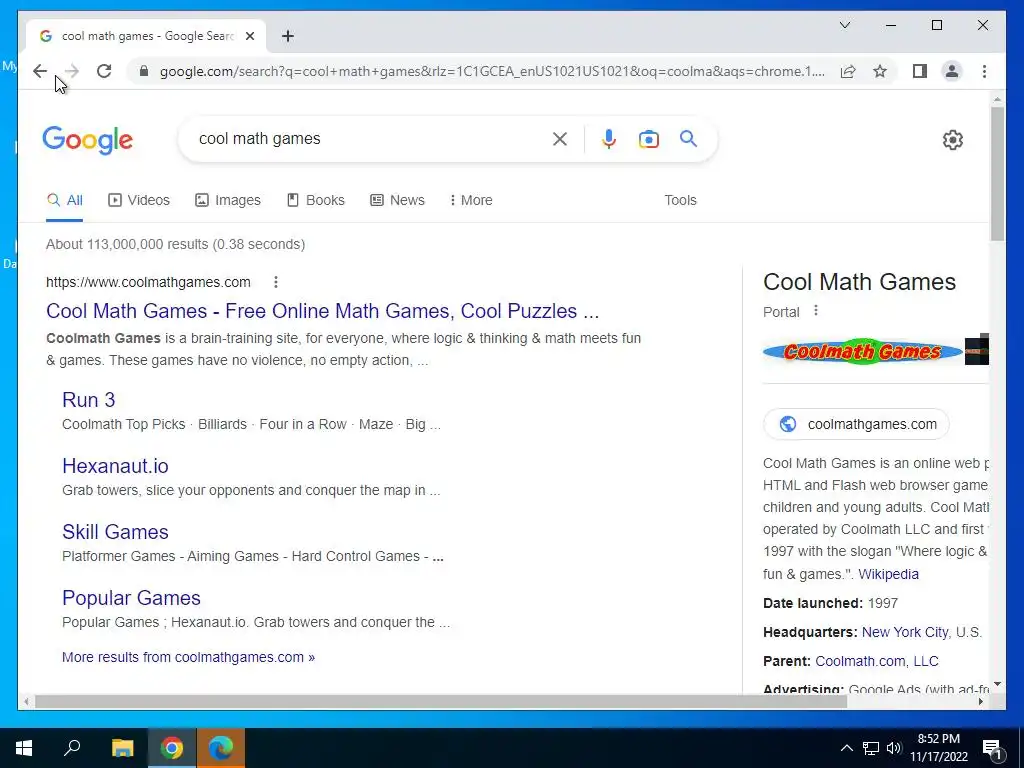The height and width of the screenshot is (768, 1024).
Task: Show hidden system tray icons
Action: click(x=846, y=748)
